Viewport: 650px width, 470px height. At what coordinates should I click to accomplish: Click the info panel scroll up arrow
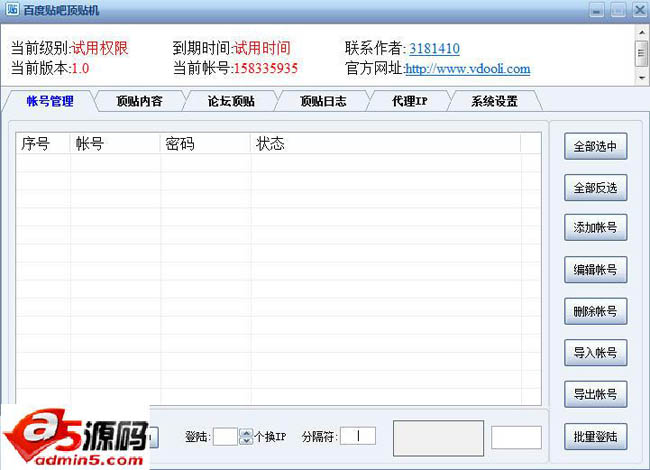coord(642,32)
